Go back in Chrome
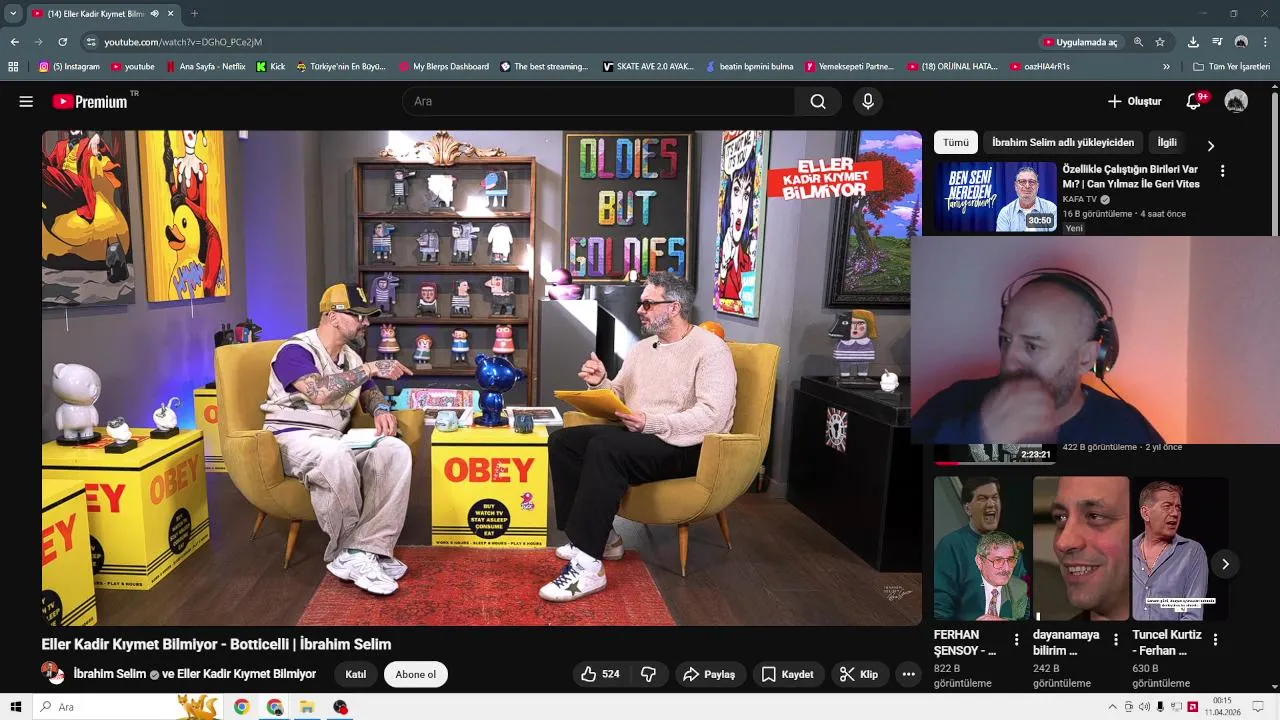The width and height of the screenshot is (1280, 720). 14,42
